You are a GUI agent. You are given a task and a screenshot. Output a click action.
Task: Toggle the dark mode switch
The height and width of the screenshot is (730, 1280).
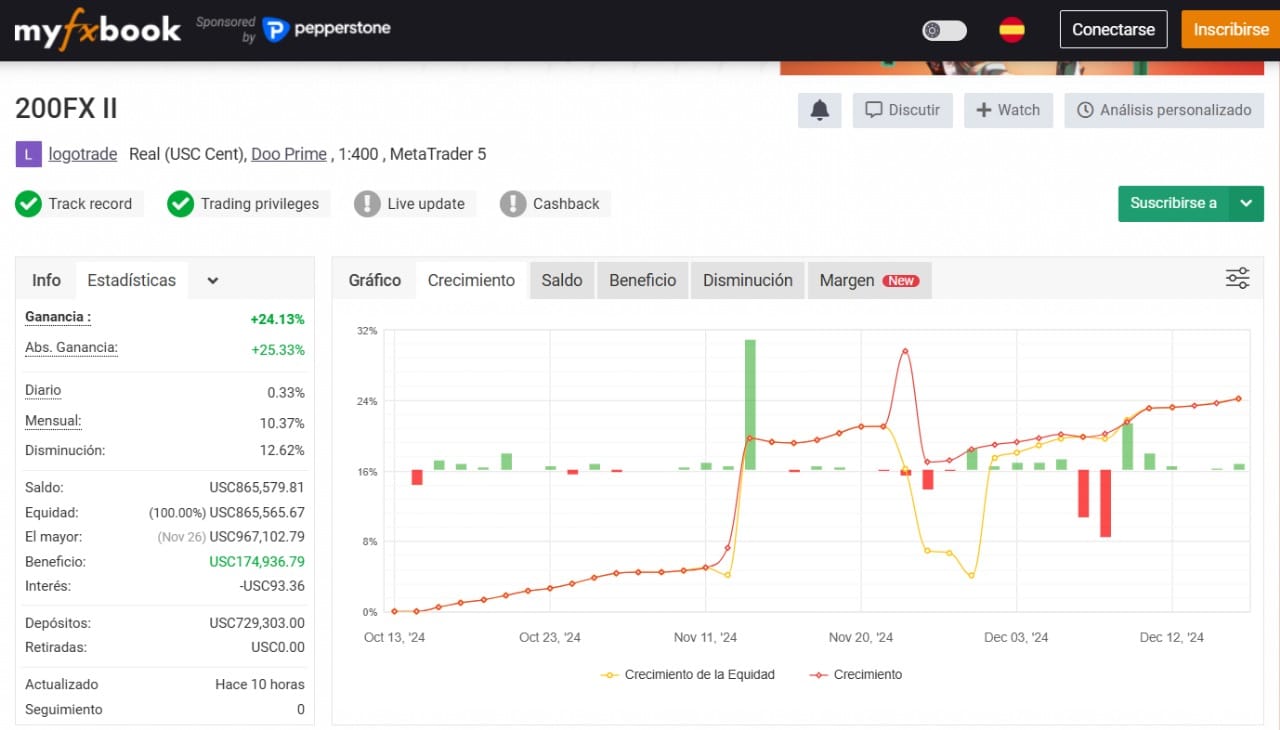(x=943, y=30)
